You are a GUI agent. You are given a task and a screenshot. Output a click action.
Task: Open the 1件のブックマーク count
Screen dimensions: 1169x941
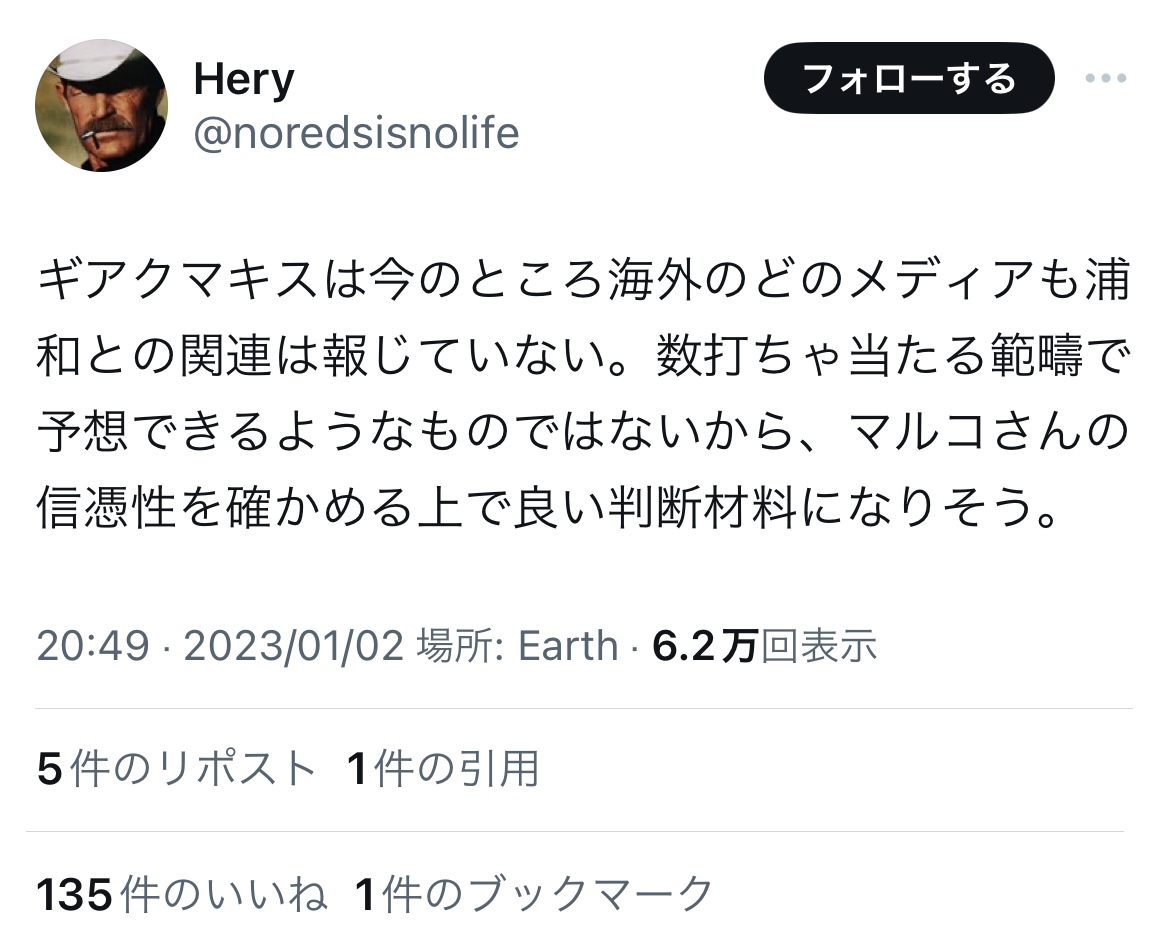click(x=534, y=893)
